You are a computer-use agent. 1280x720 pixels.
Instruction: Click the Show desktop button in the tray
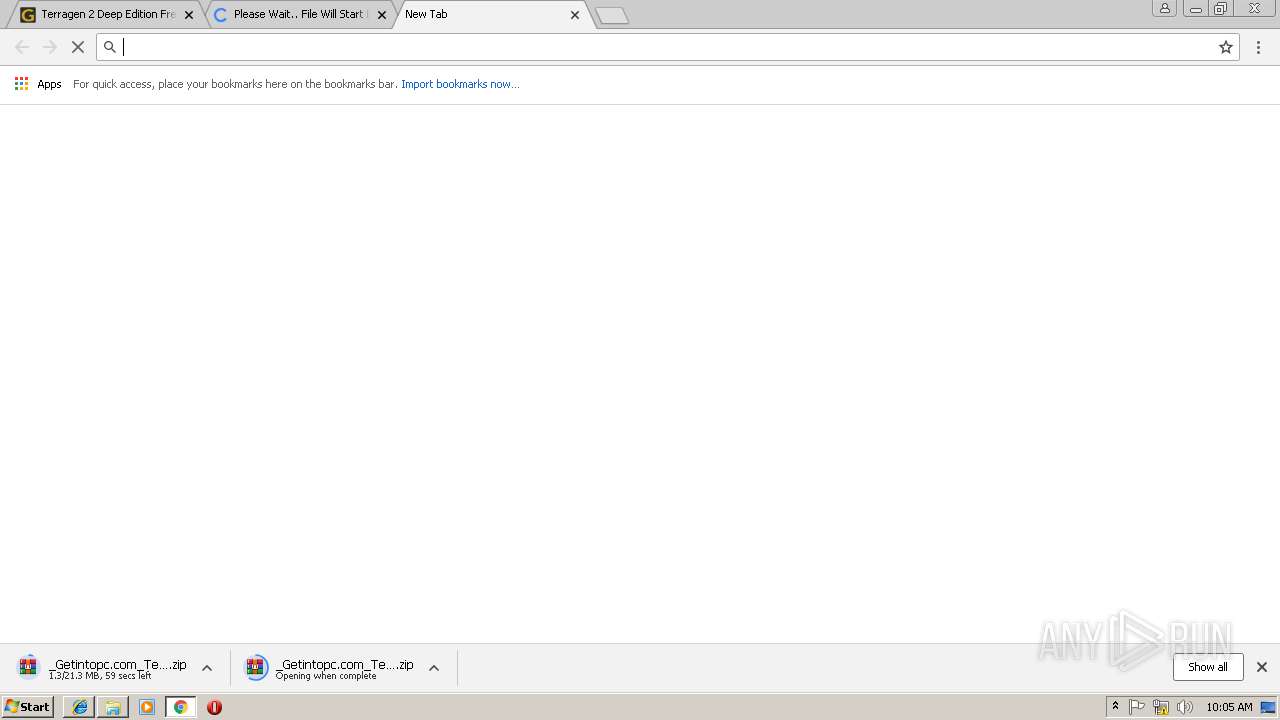[1269, 707]
